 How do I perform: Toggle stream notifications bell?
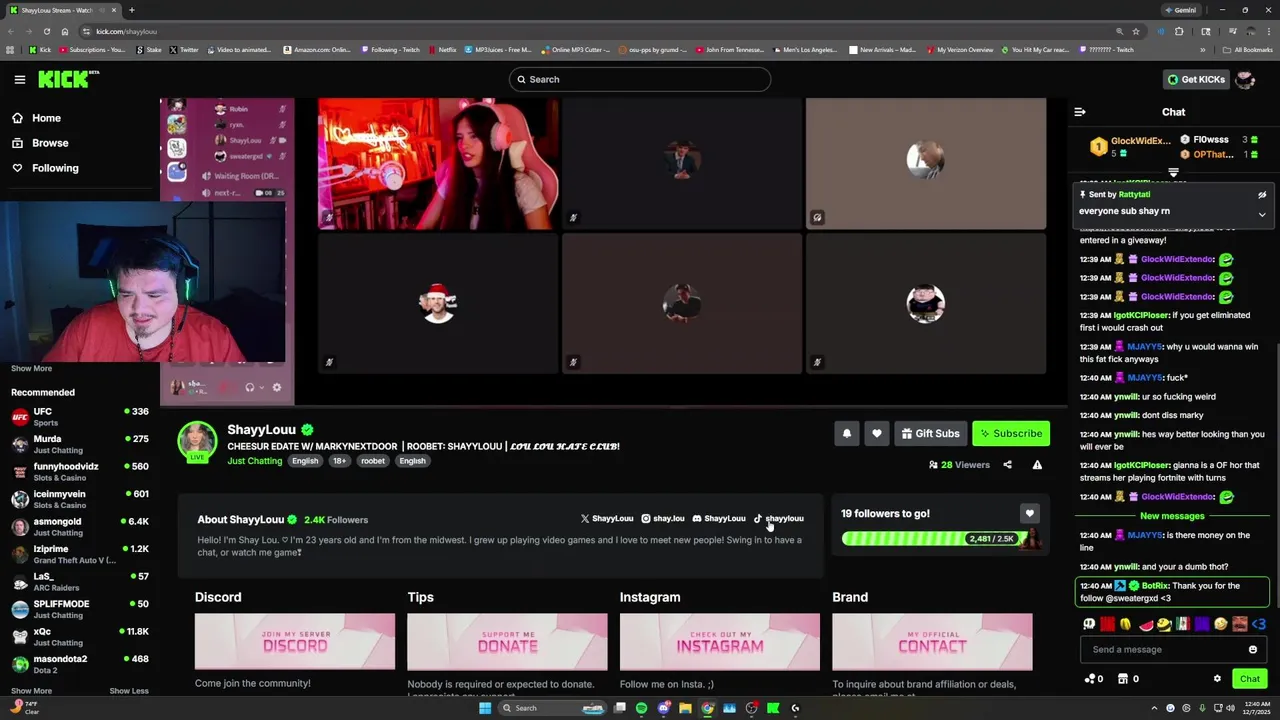point(847,433)
